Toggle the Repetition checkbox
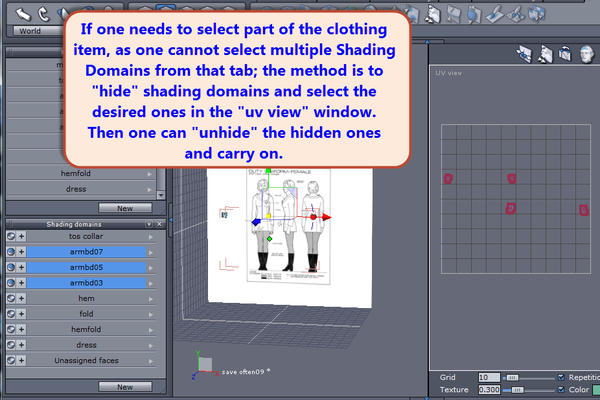600x400 pixels. pyautogui.click(x=561, y=377)
